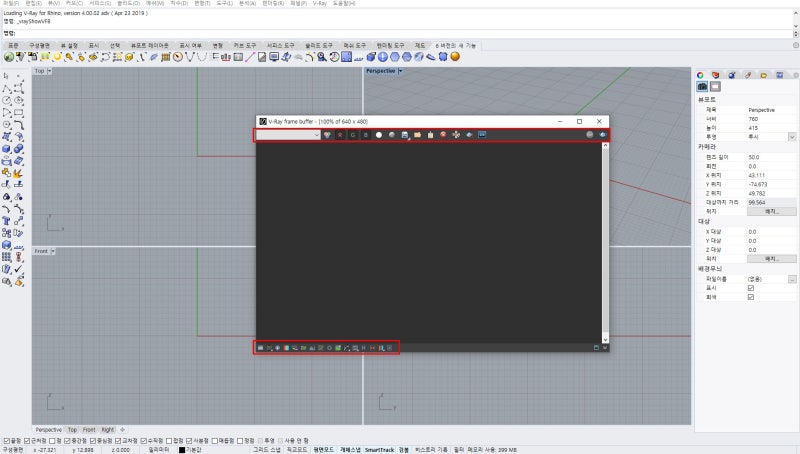Image resolution: width=800 pixels, height=454 pixels.
Task: Switch to blue channel in V-Ray frame buffer
Action: [365, 135]
